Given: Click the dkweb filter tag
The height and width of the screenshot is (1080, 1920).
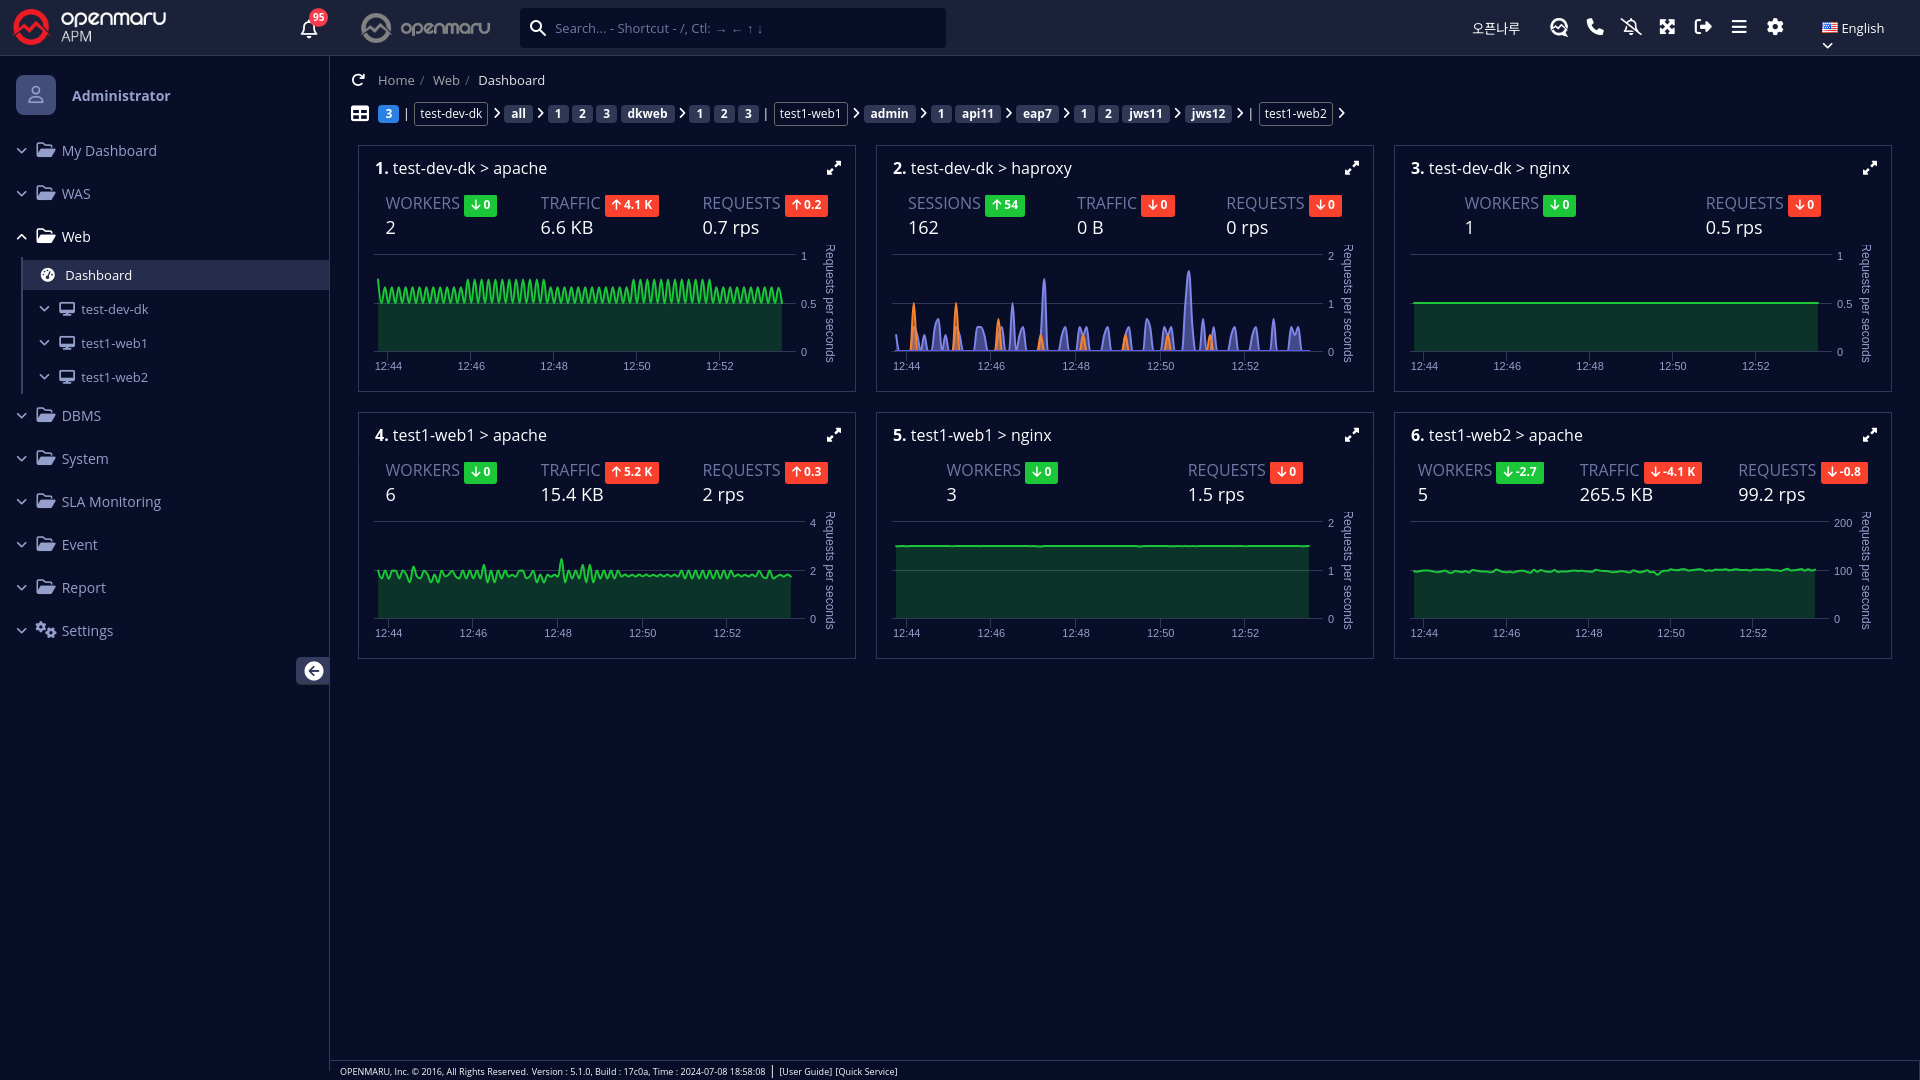Looking at the screenshot, I should pos(647,114).
